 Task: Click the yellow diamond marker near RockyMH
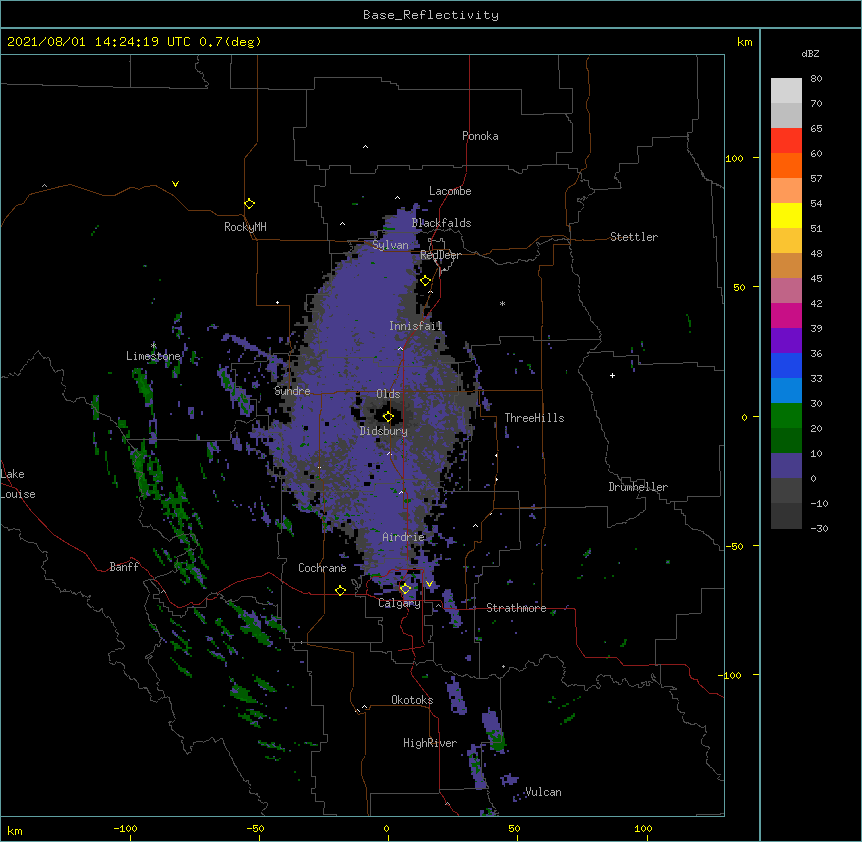pyautogui.click(x=249, y=204)
